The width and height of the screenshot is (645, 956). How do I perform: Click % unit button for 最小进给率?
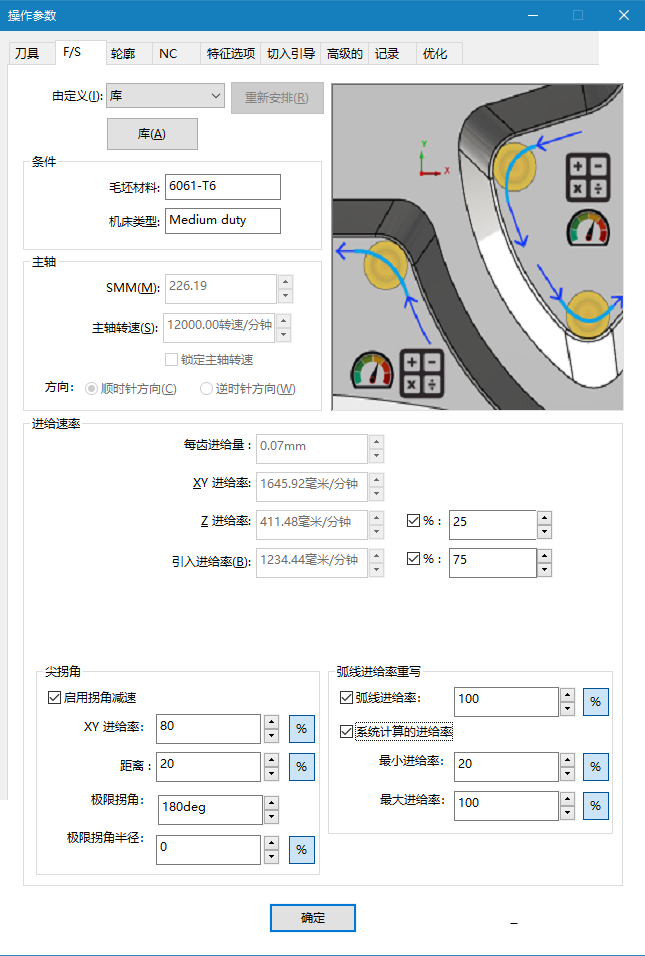pos(596,767)
